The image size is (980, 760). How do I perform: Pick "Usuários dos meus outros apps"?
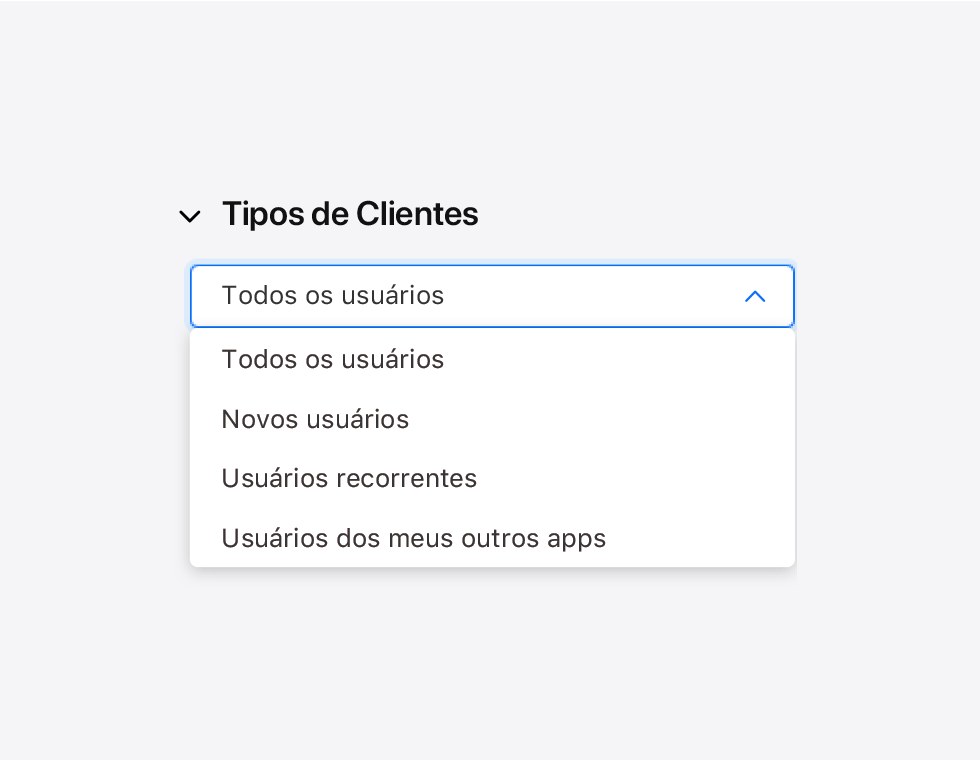click(492, 538)
